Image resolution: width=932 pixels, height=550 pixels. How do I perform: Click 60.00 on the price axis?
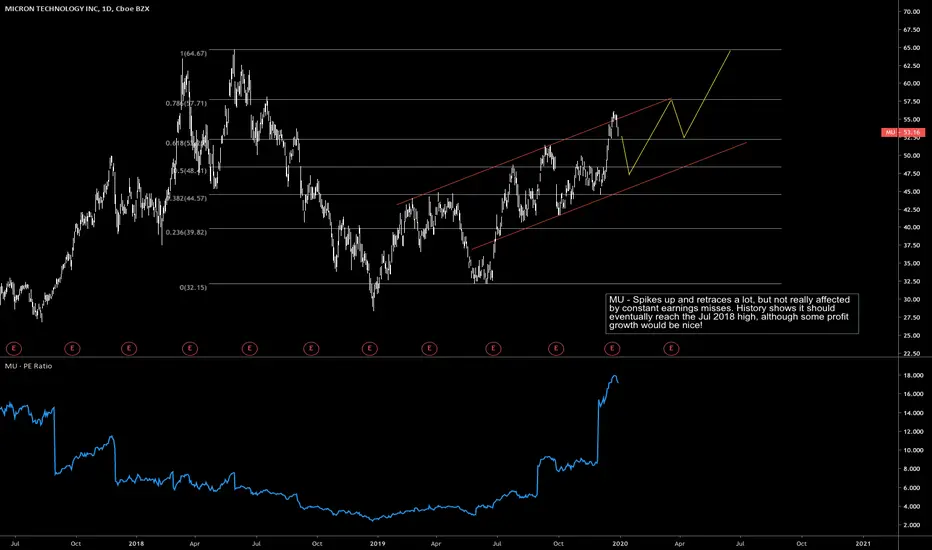(x=911, y=84)
